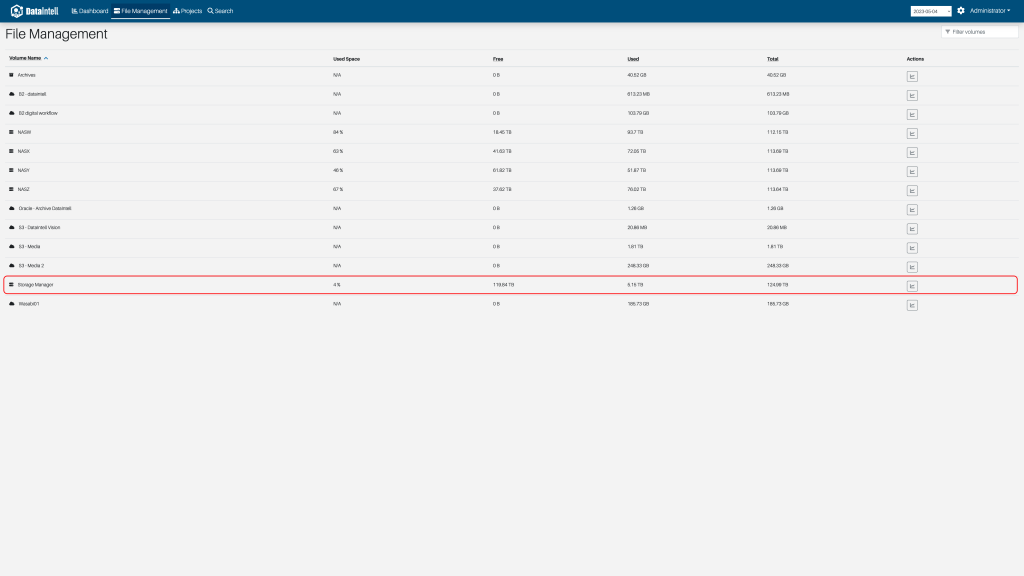The width and height of the screenshot is (1024, 576).
Task: Open usage chart for NASY volume
Action: pos(912,171)
